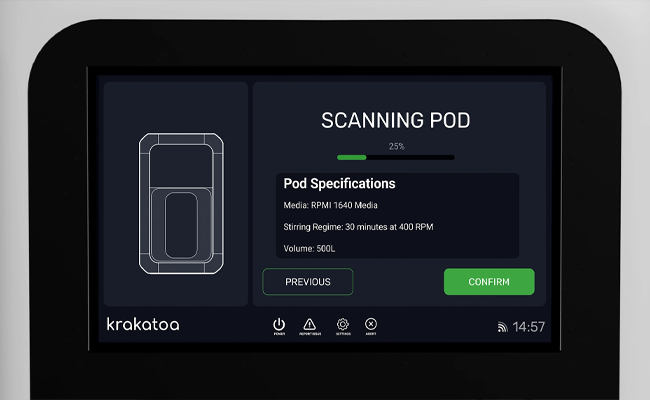
Task: Click the 25% progress label
Action: pos(396,146)
